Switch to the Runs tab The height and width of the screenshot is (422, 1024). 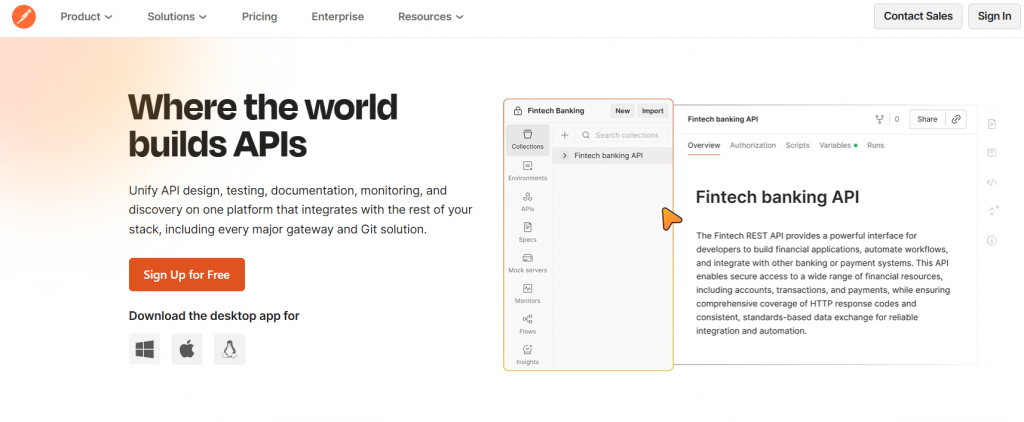click(876, 146)
